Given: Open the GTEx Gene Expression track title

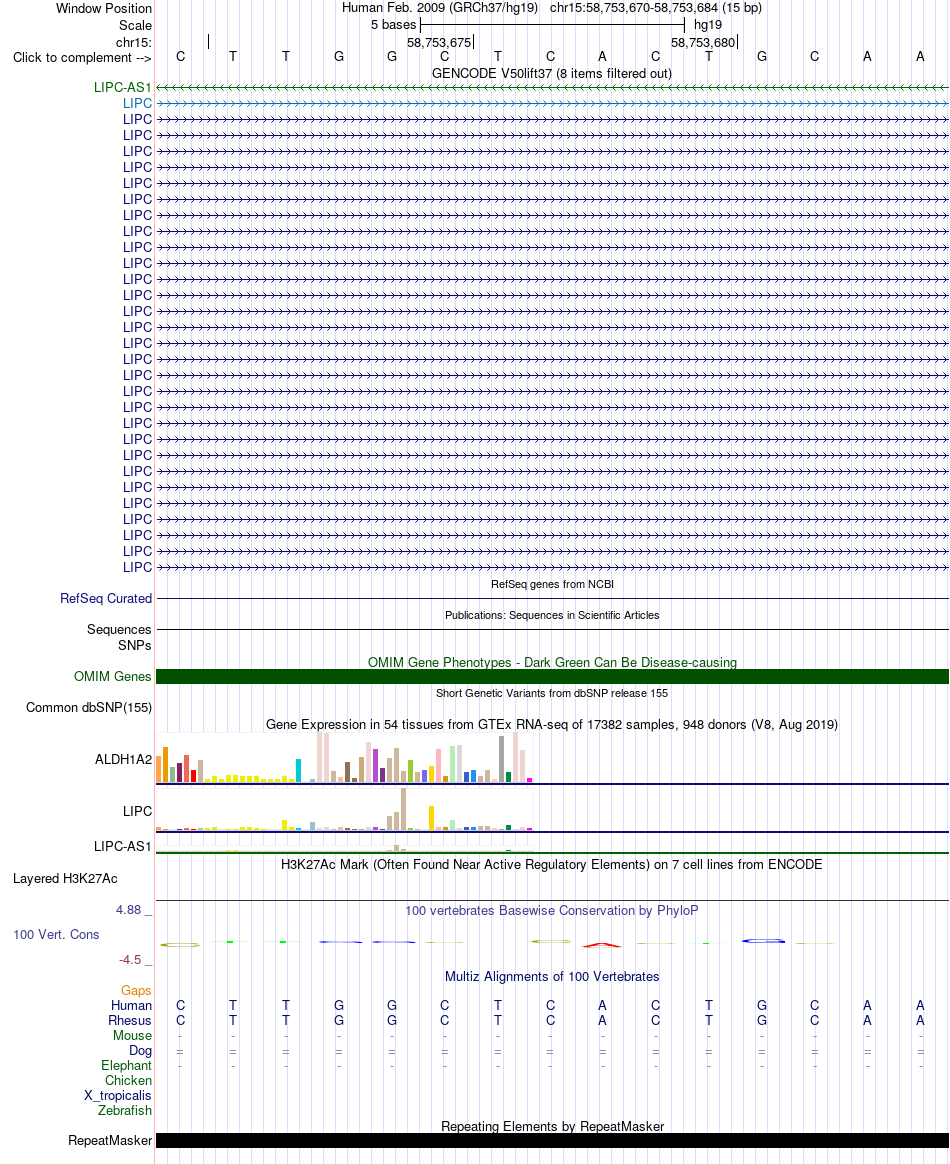Looking at the screenshot, I should [x=552, y=725].
